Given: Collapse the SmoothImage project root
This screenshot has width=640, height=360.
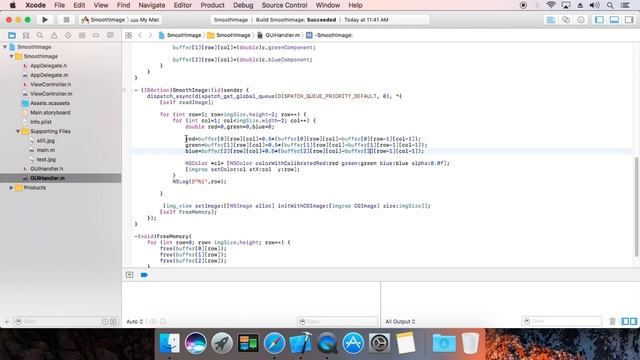Looking at the screenshot, I should (x=5, y=47).
